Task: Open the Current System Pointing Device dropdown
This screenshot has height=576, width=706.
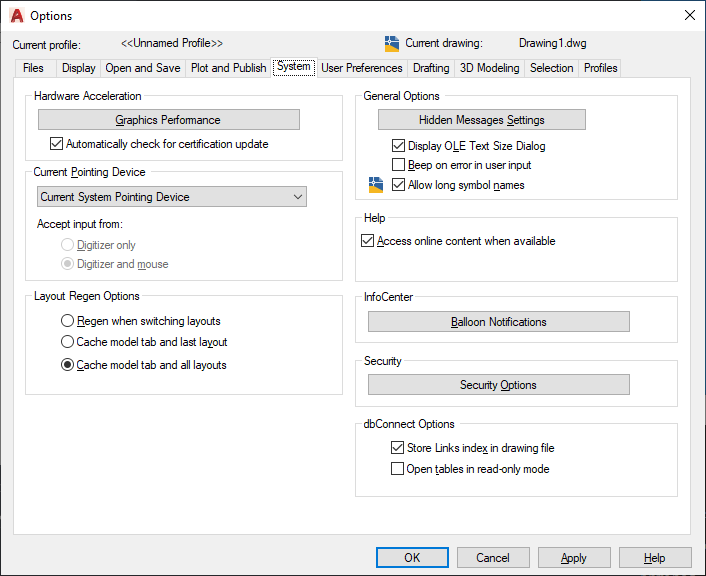Action: (x=172, y=197)
